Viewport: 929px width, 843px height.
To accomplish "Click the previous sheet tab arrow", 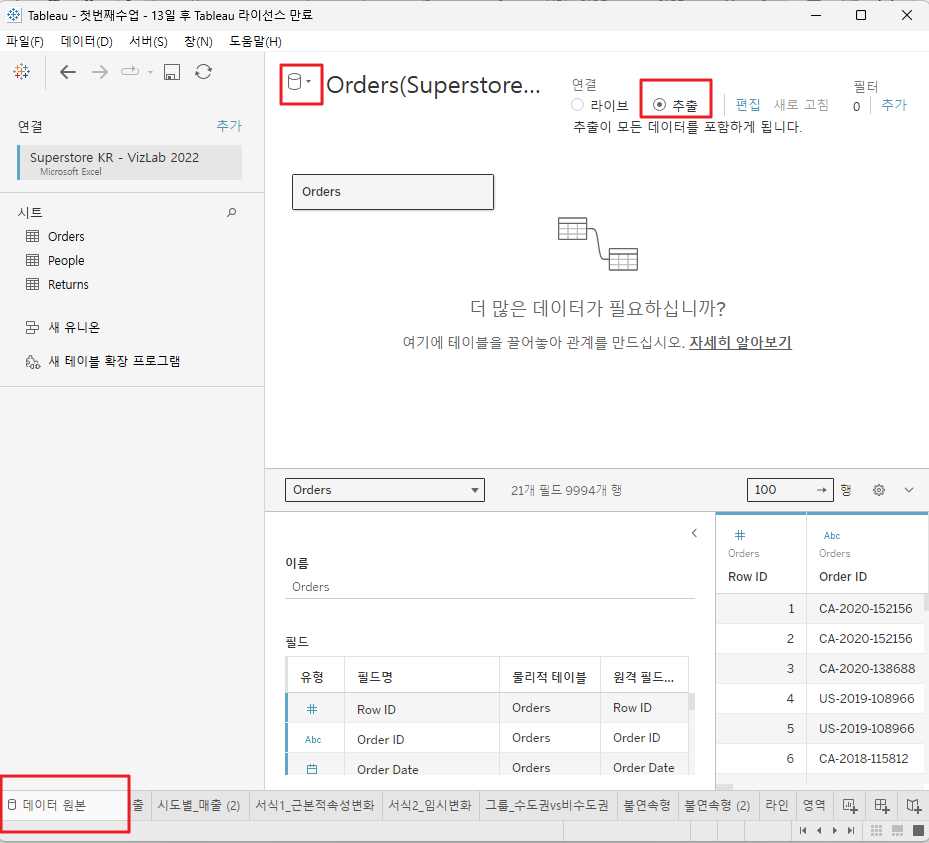I will (819, 831).
